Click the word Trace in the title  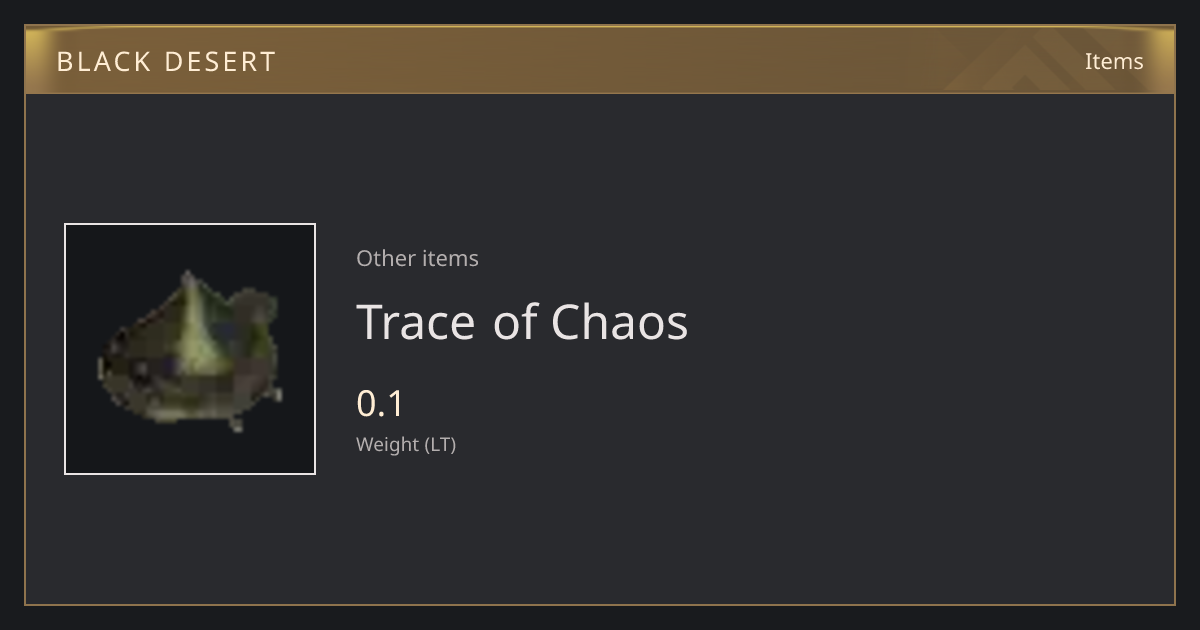pyautogui.click(x=416, y=321)
